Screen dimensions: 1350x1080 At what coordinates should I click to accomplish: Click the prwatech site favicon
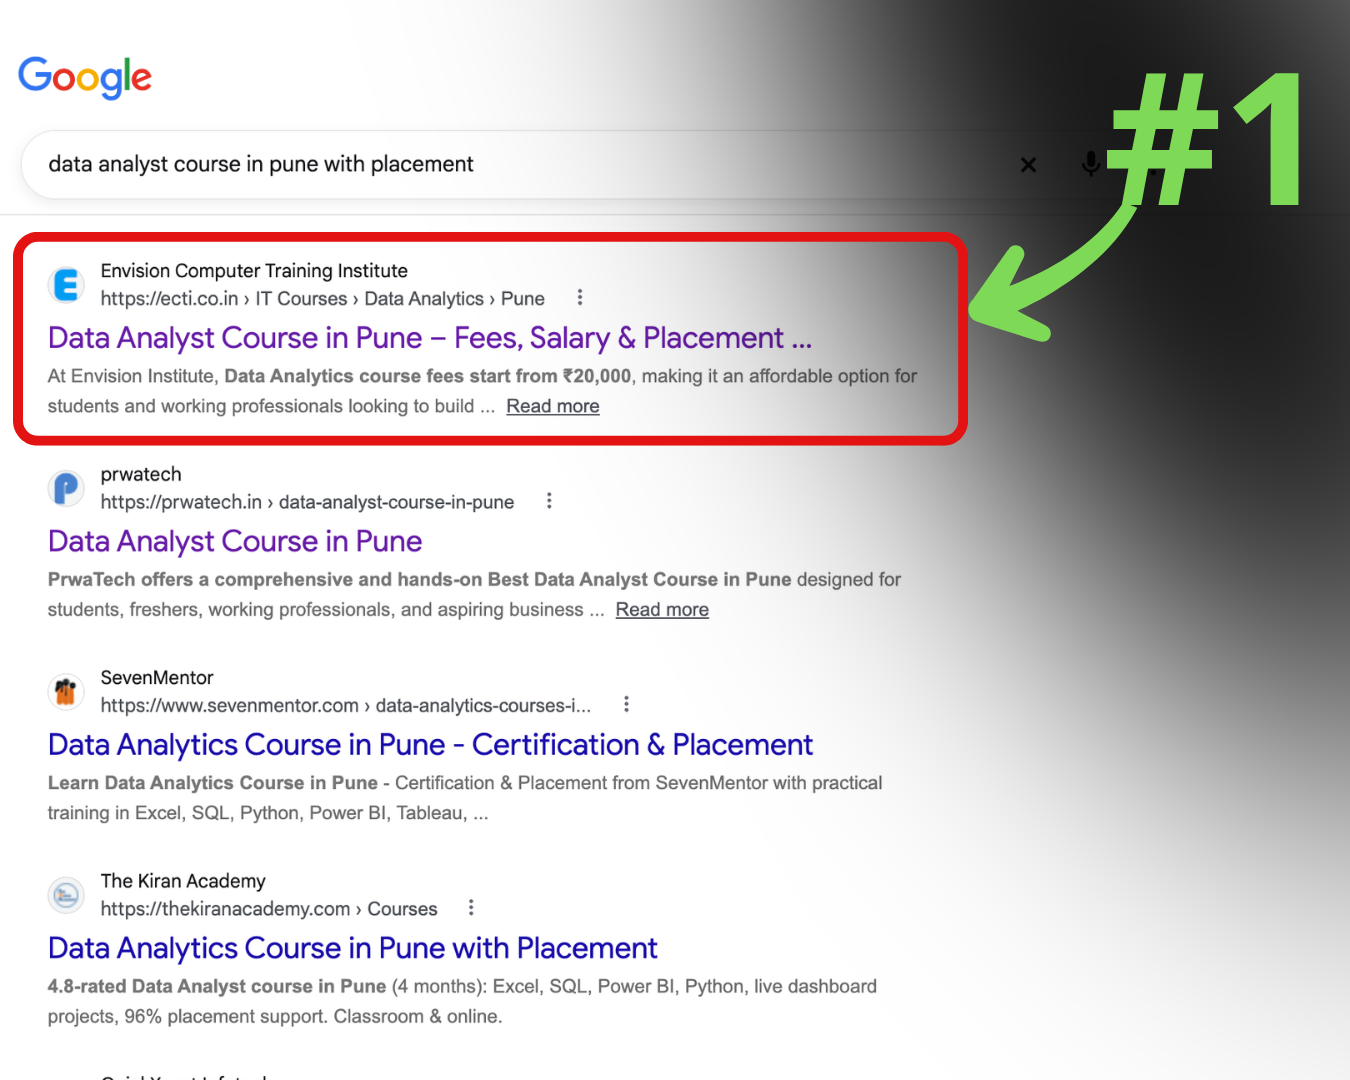tap(66, 489)
